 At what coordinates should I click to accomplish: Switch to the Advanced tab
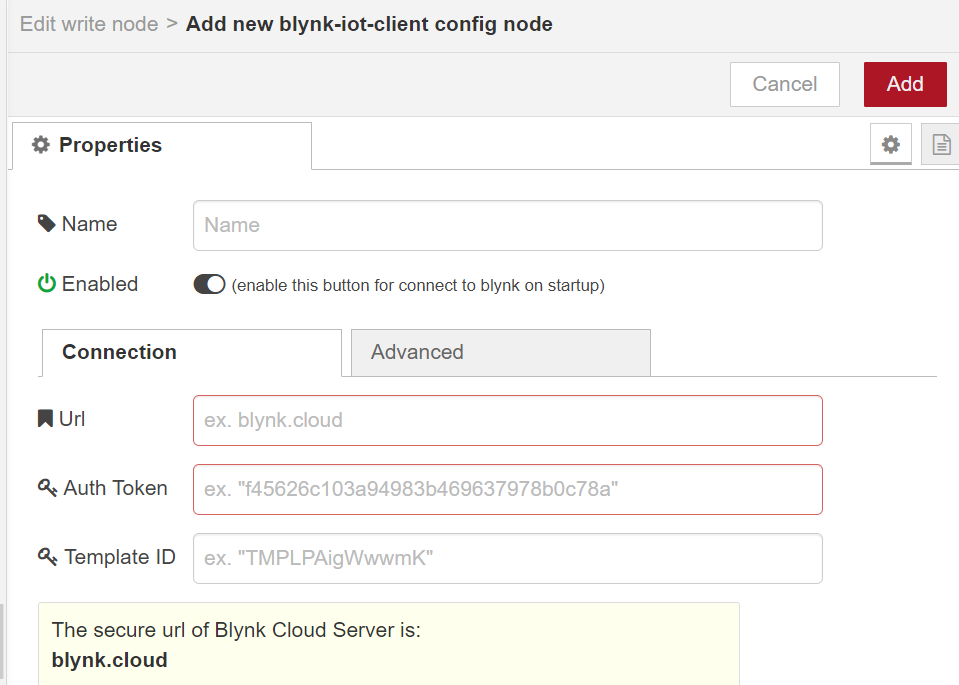(x=500, y=352)
